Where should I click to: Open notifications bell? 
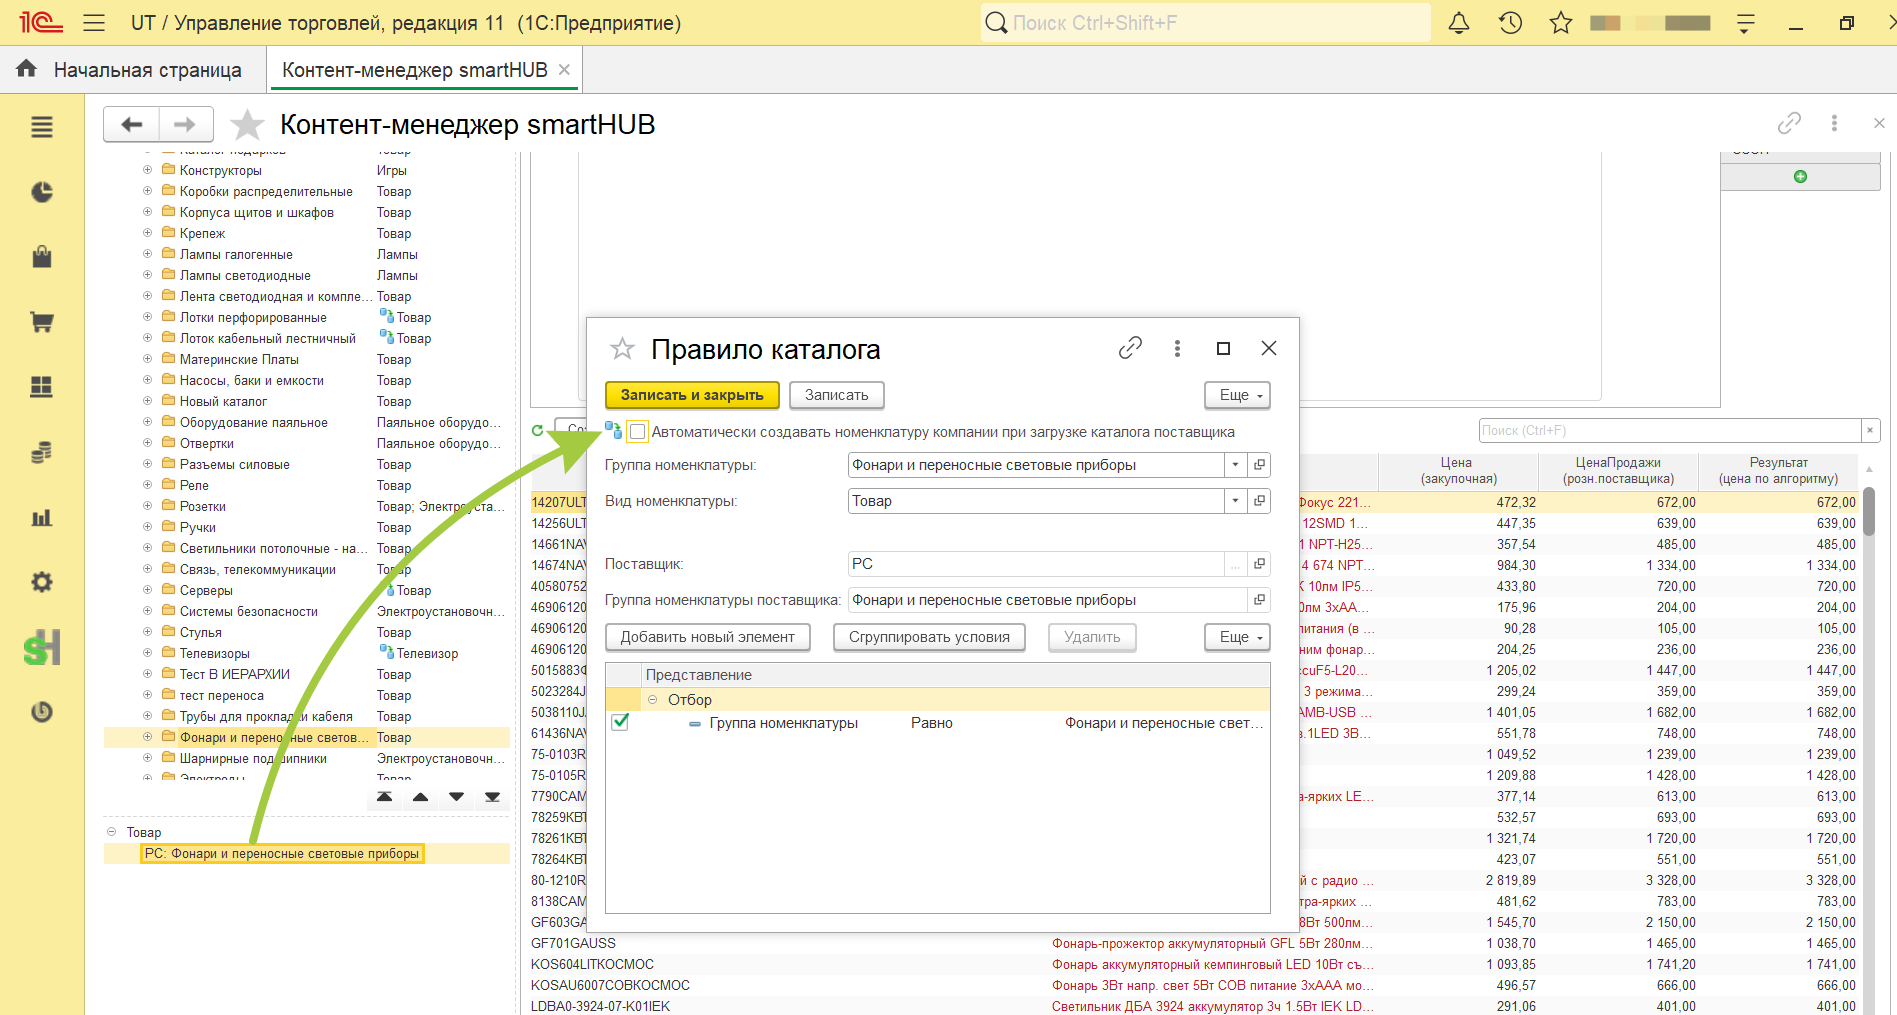(x=1459, y=22)
